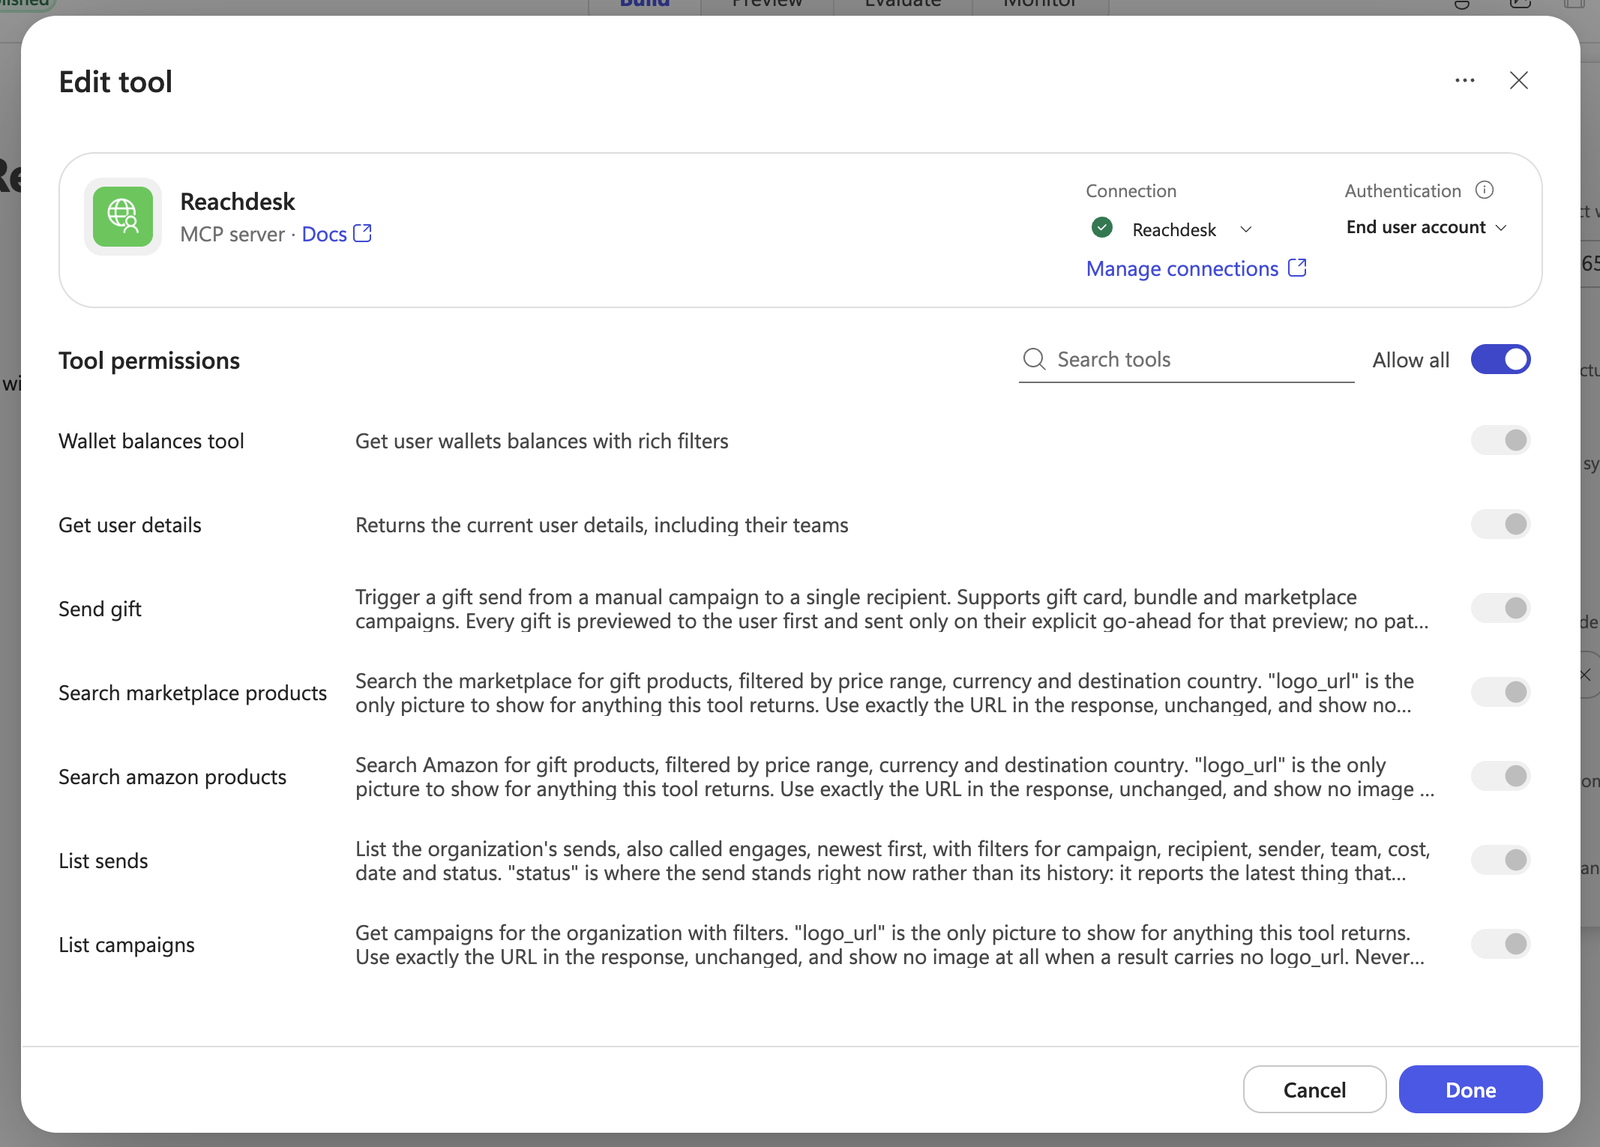
Task: Click the Done button
Action: click(1470, 1089)
